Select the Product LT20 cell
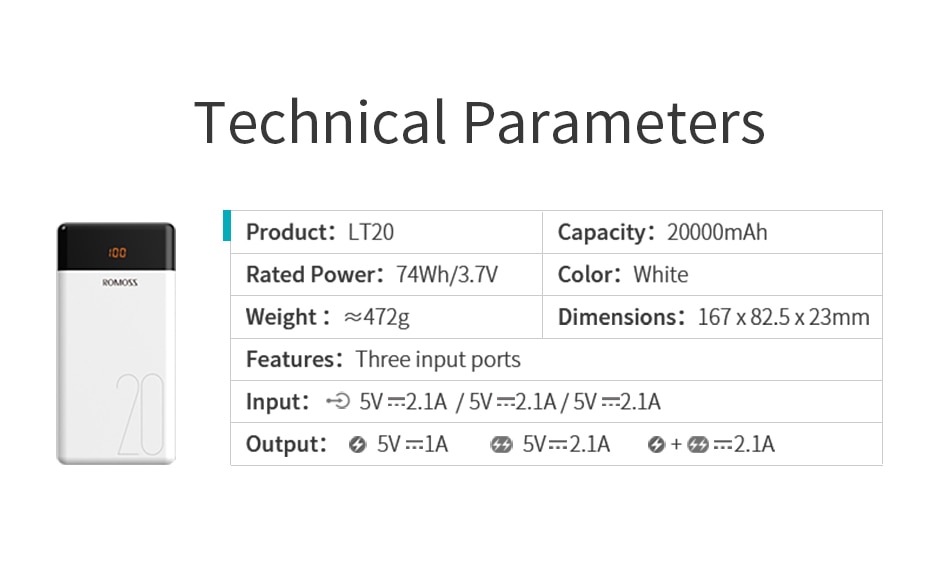The height and width of the screenshot is (561, 930). point(387,232)
